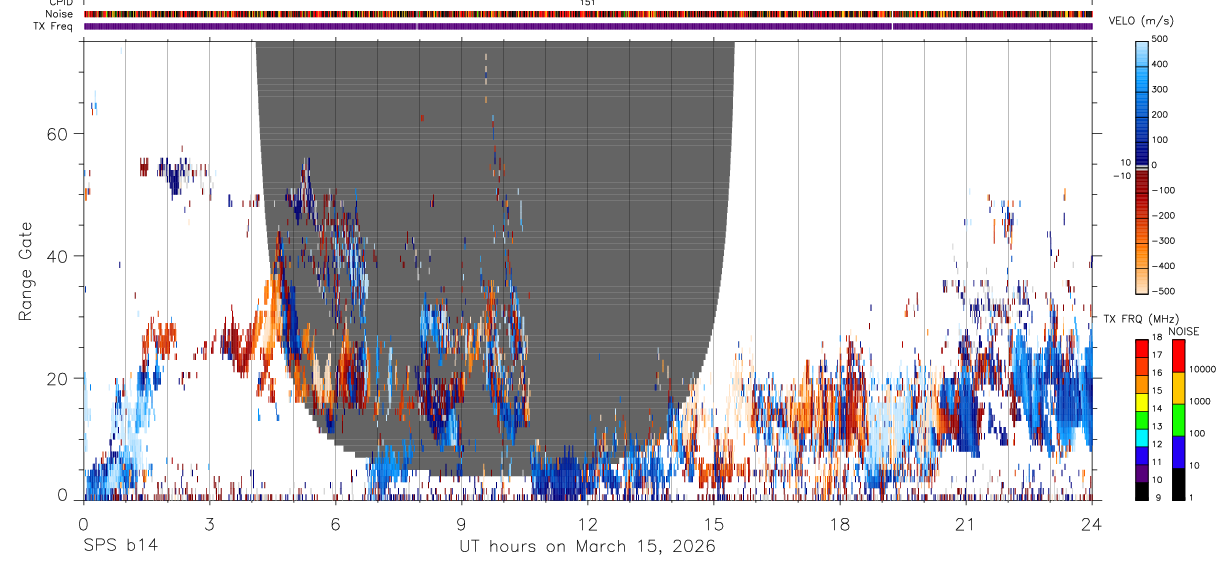Click the 1000 label on noise legend
1228x567 pixels.
(1199, 401)
